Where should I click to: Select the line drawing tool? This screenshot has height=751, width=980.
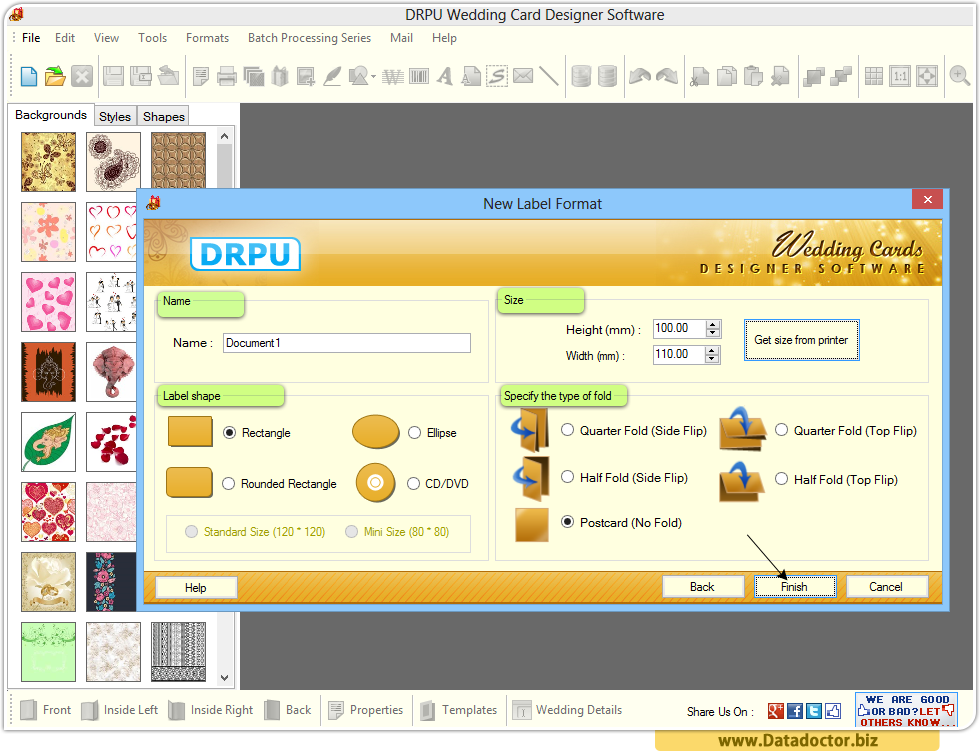[549, 77]
